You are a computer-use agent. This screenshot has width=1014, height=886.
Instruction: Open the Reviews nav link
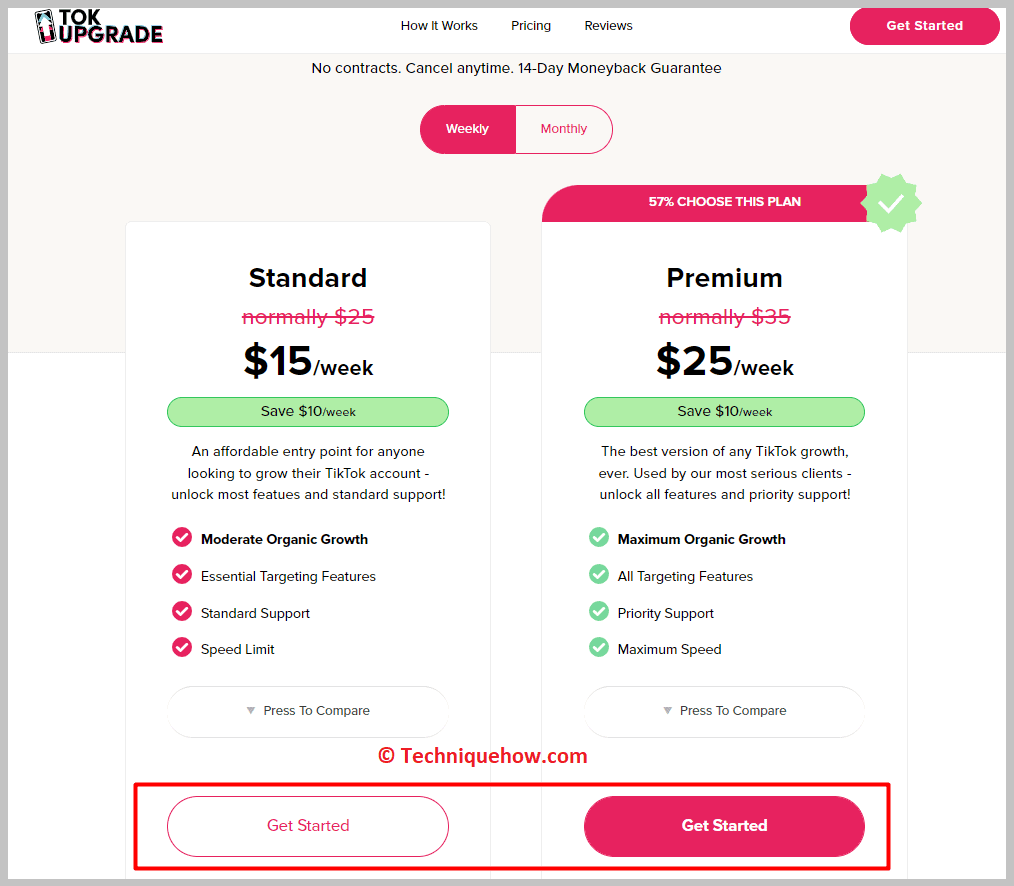tap(609, 26)
